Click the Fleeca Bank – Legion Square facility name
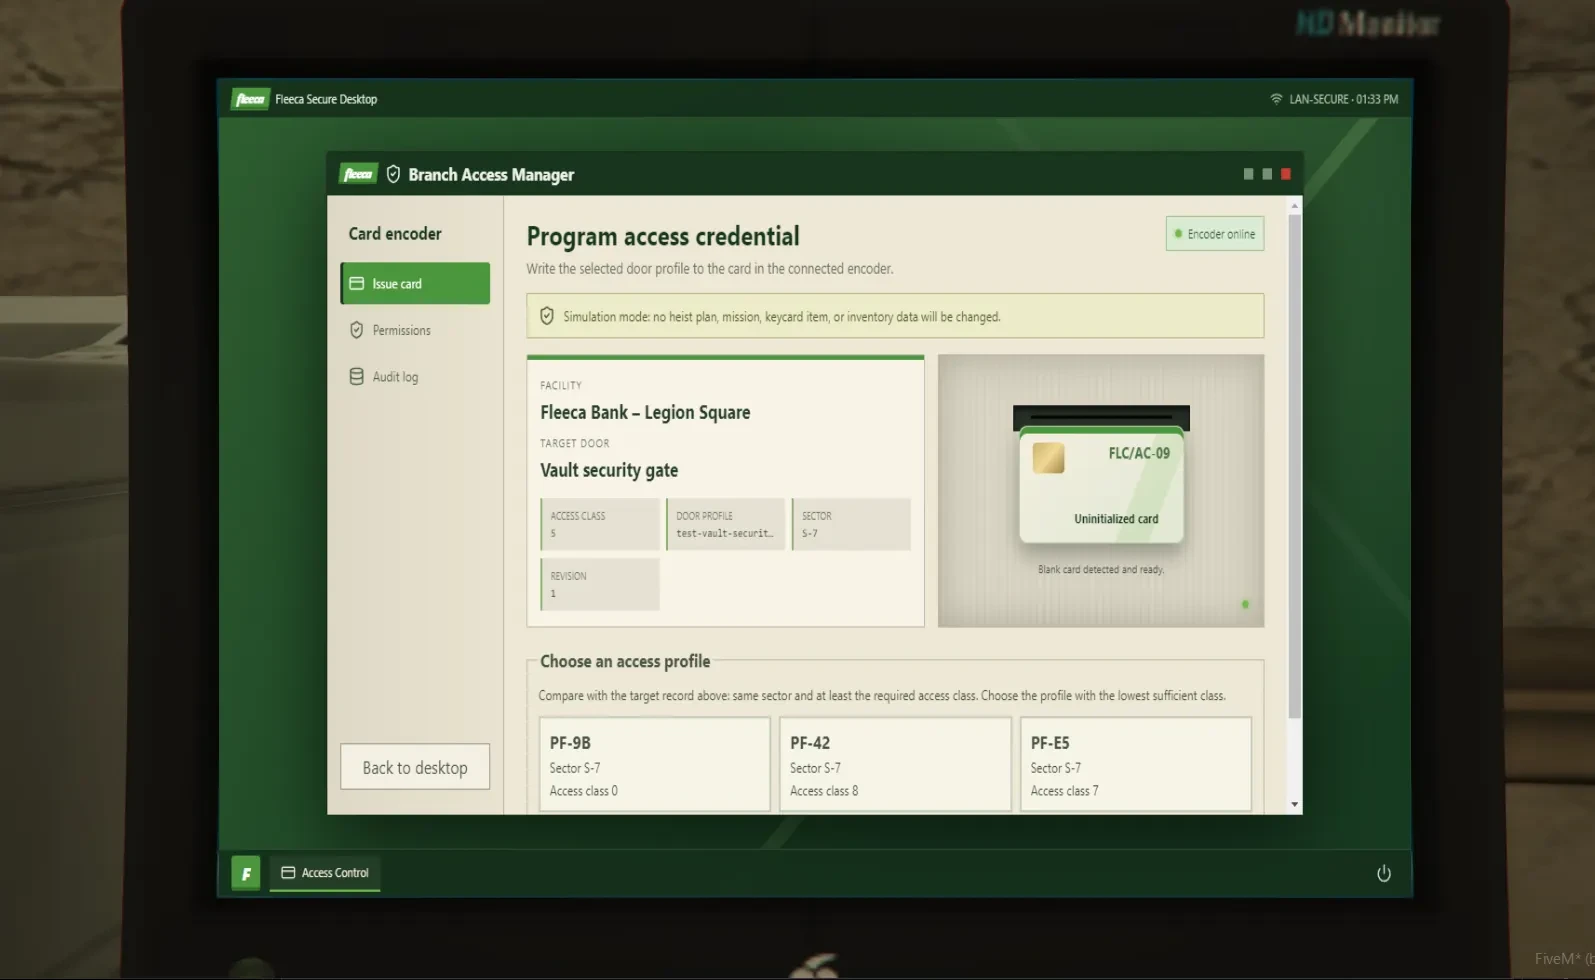 (x=645, y=412)
